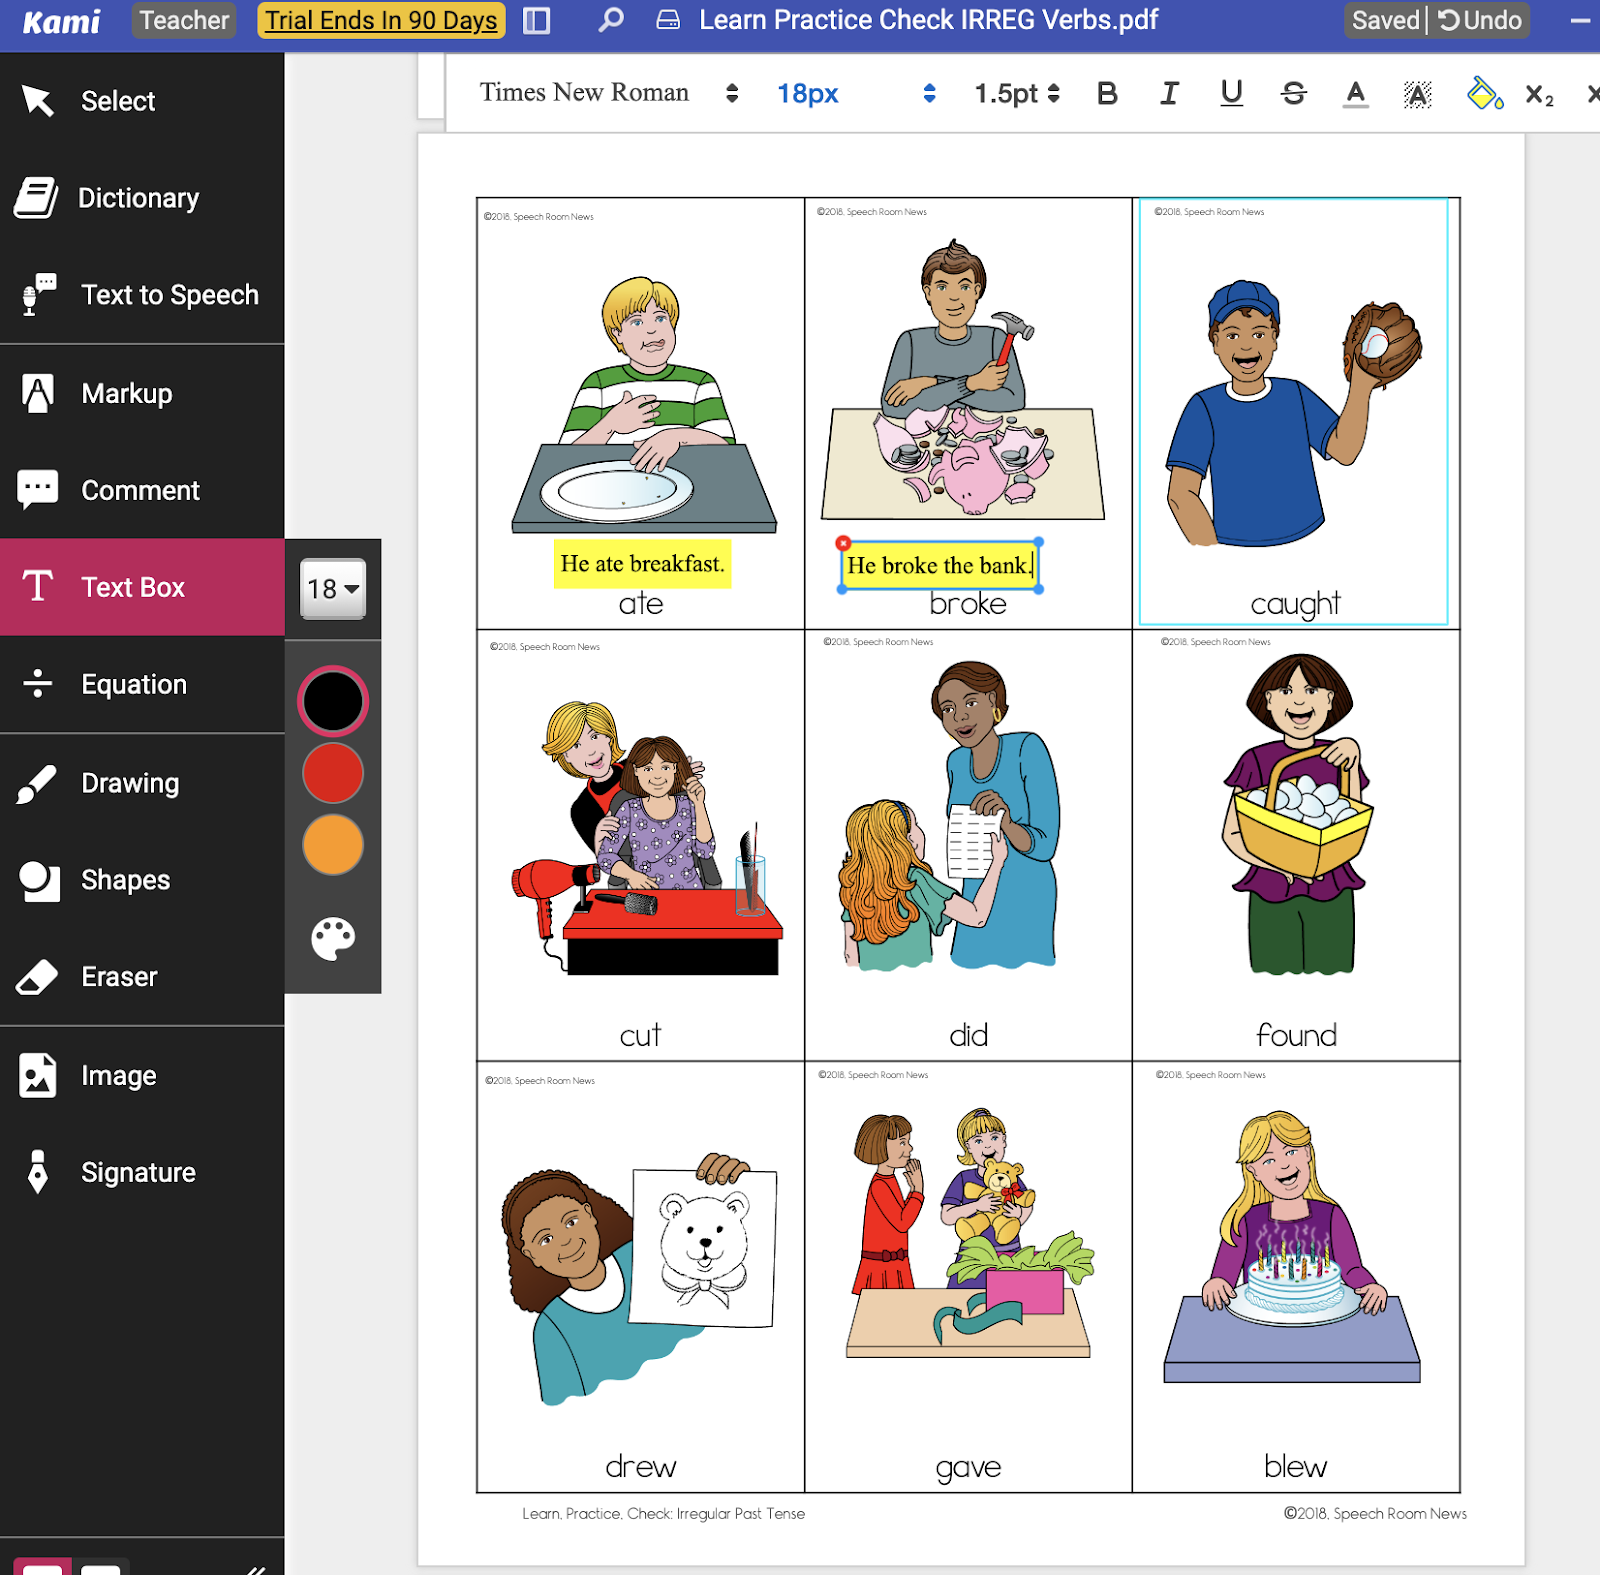Viewport: 1600px width, 1575px height.
Task: Toggle bold formatting
Action: point(1107,94)
